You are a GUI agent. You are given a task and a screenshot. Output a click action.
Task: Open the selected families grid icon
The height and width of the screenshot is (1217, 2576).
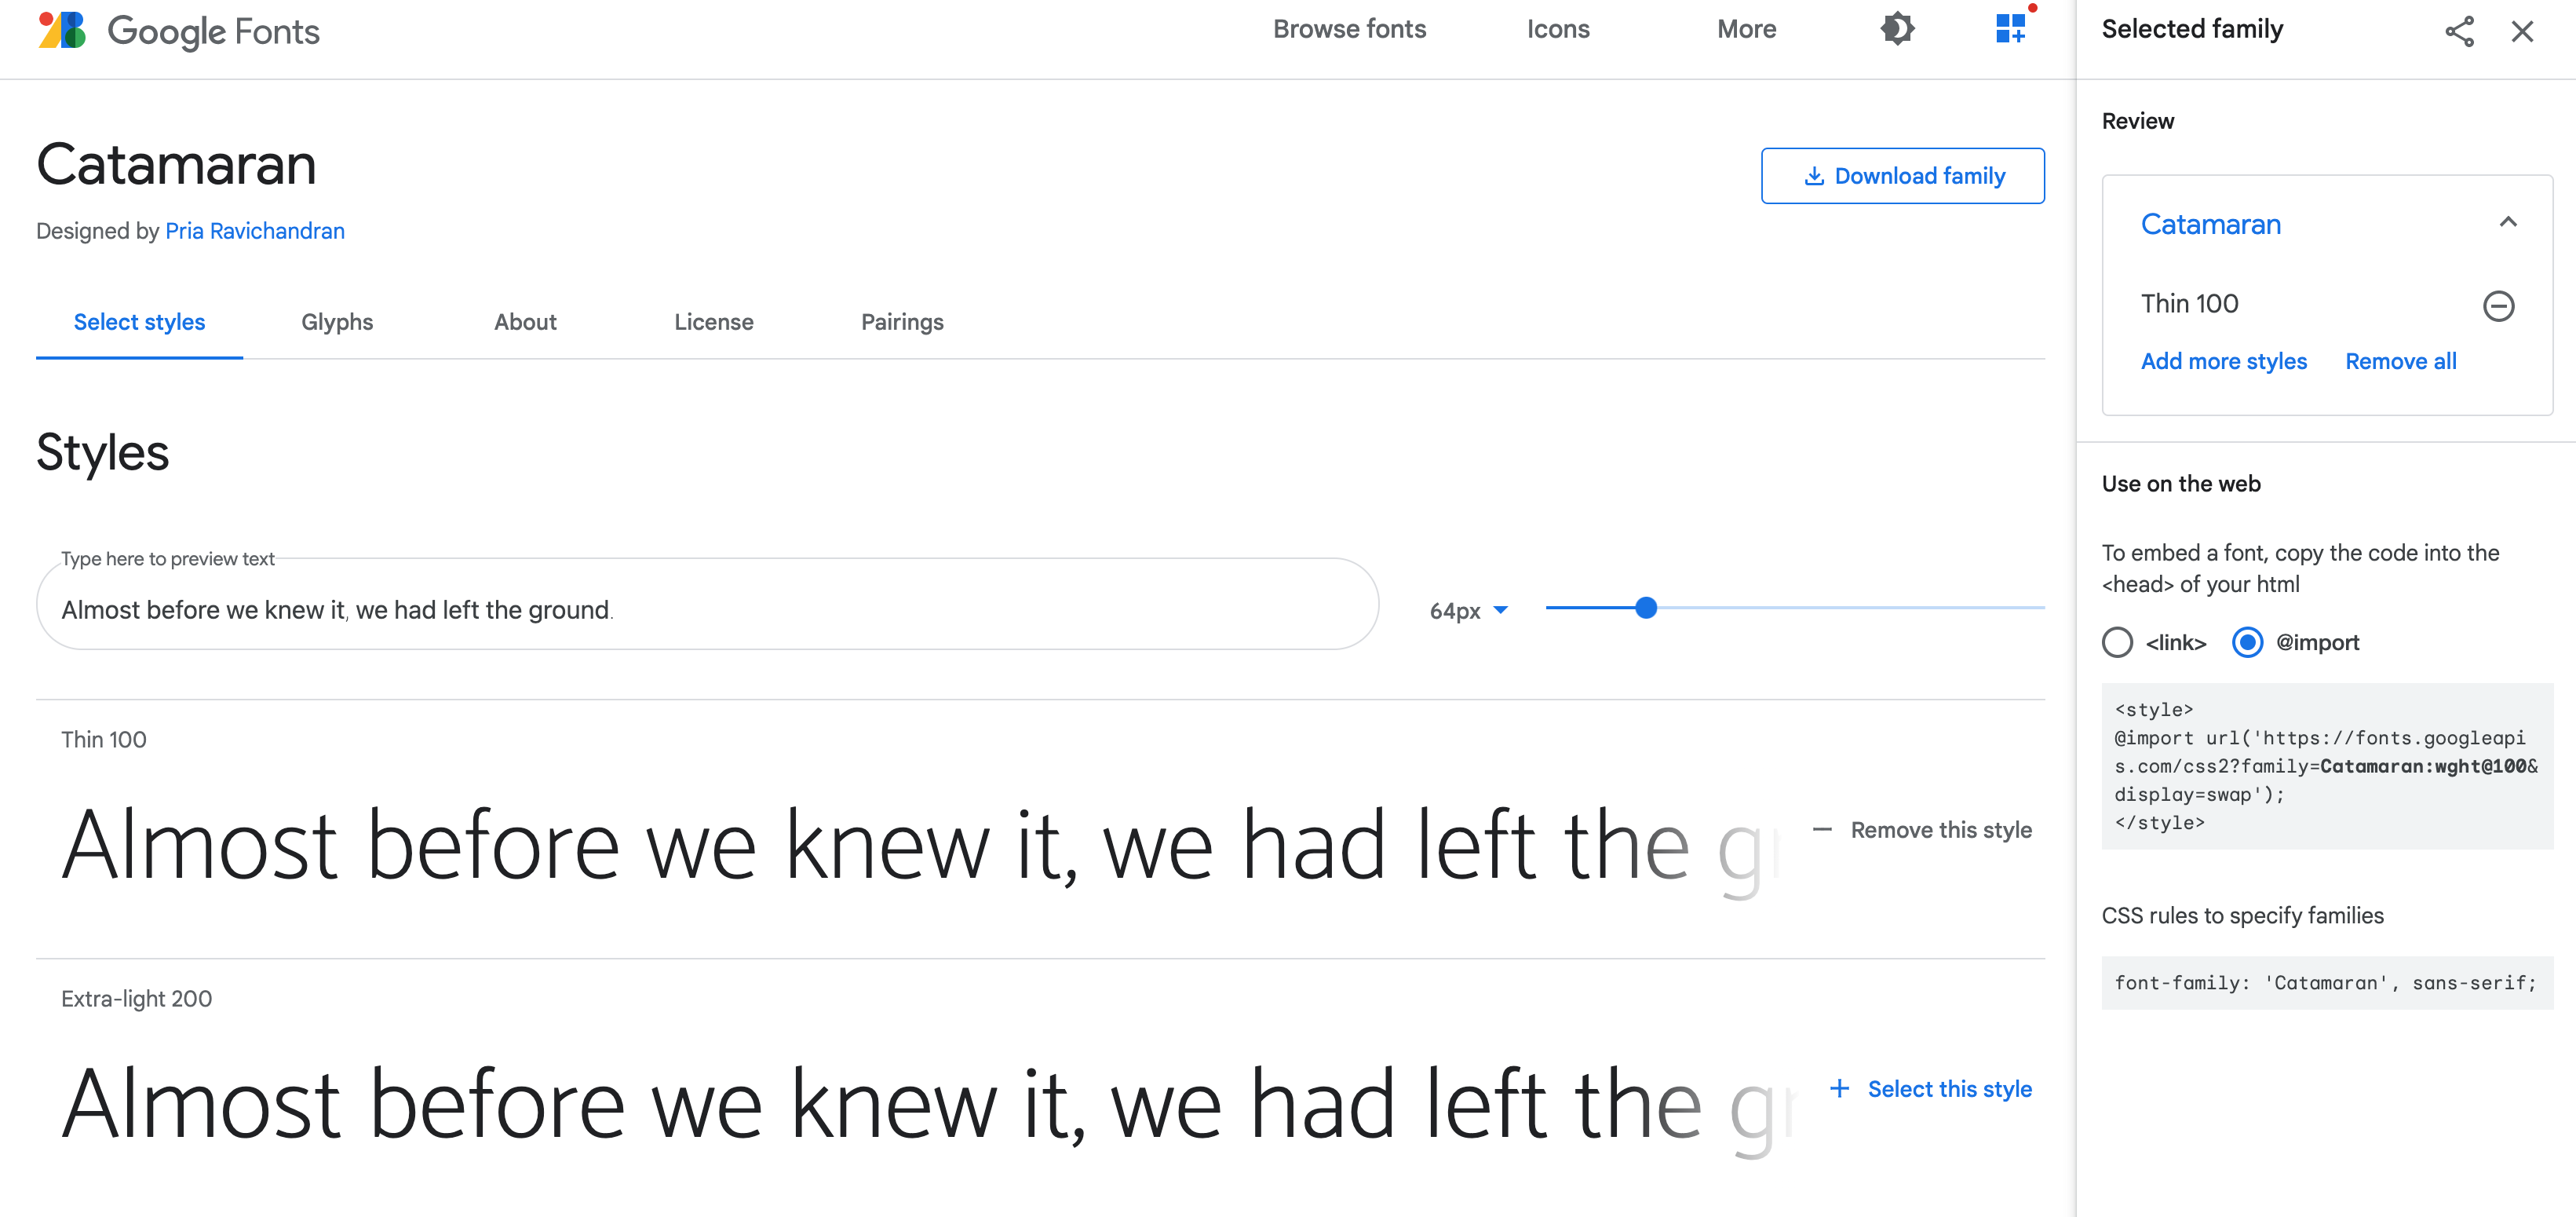coord(2010,29)
